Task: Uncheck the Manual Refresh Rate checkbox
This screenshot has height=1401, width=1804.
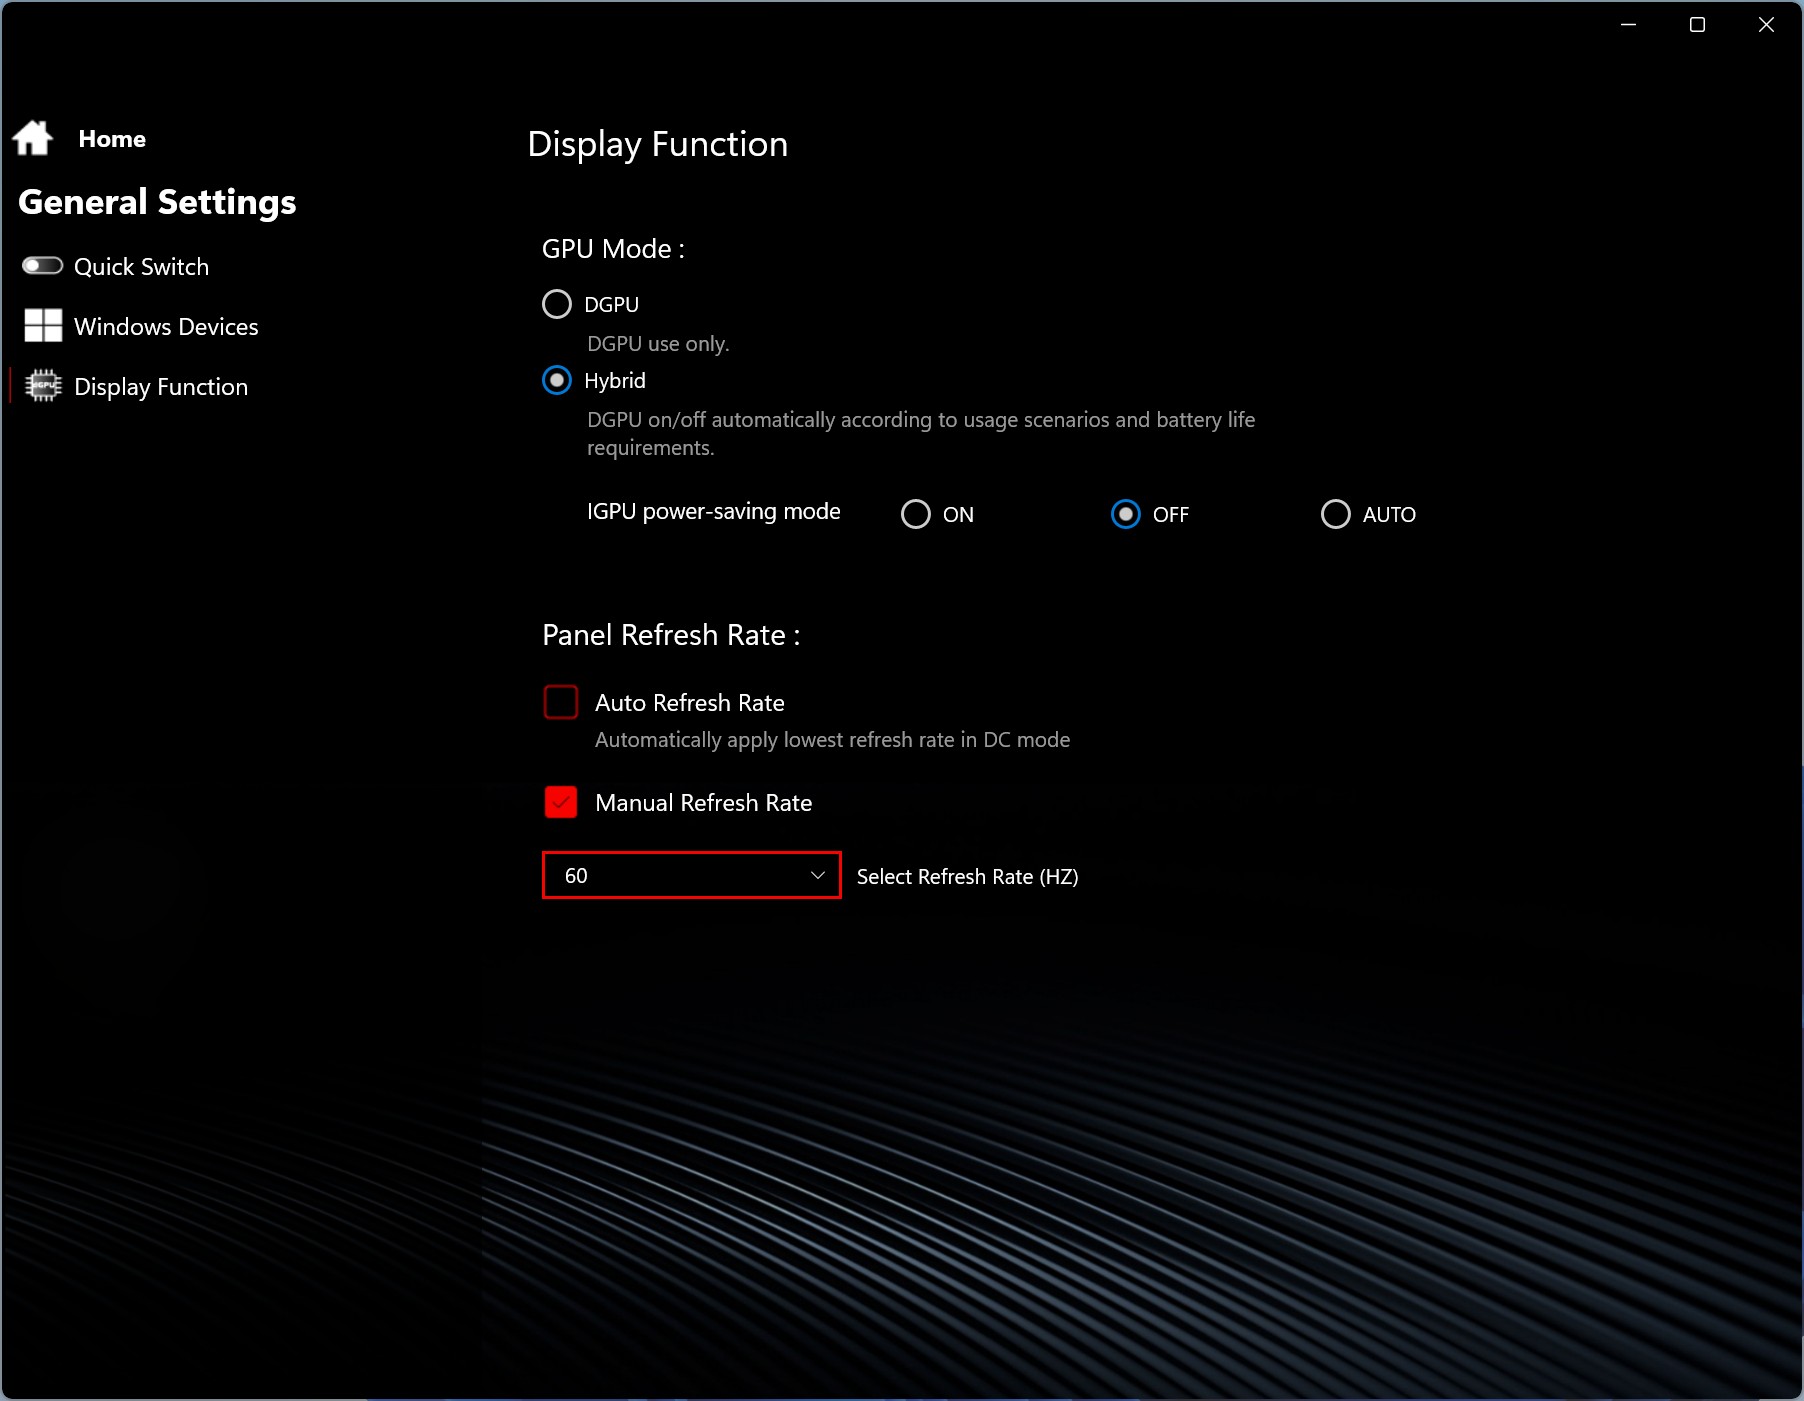Action: tap(561, 802)
